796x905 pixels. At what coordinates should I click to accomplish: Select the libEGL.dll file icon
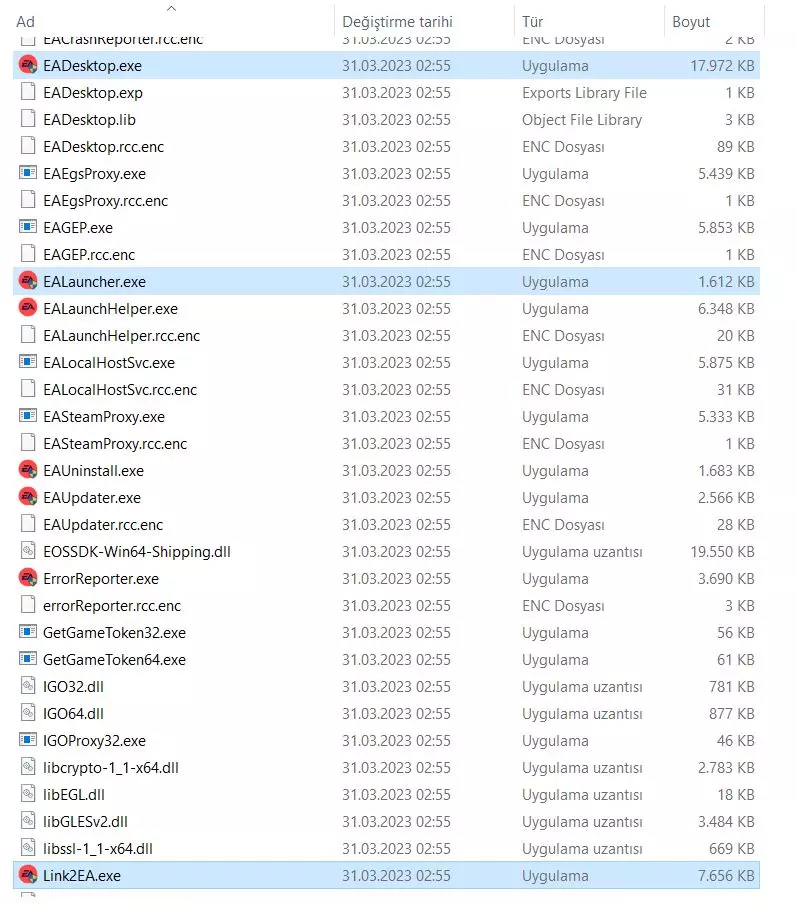(x=28, y=794)
